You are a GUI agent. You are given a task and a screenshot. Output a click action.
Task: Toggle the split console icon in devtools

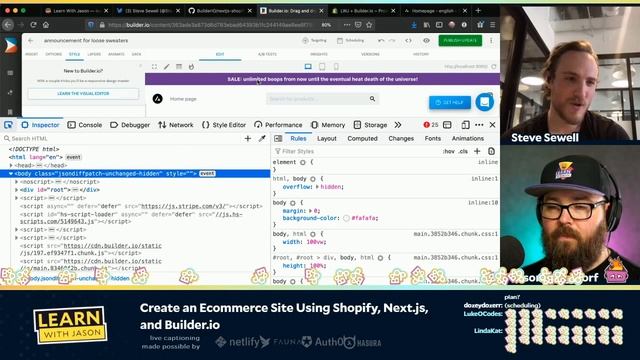coord(447,125)
